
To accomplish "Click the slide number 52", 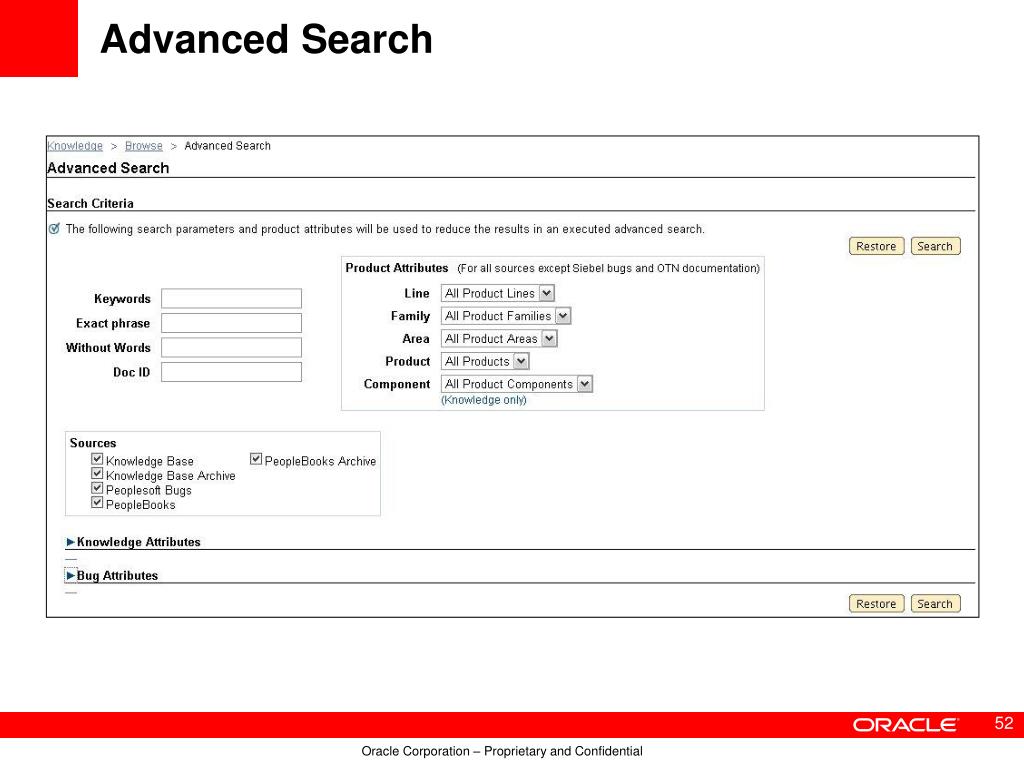I will [x=1004, y=723].
